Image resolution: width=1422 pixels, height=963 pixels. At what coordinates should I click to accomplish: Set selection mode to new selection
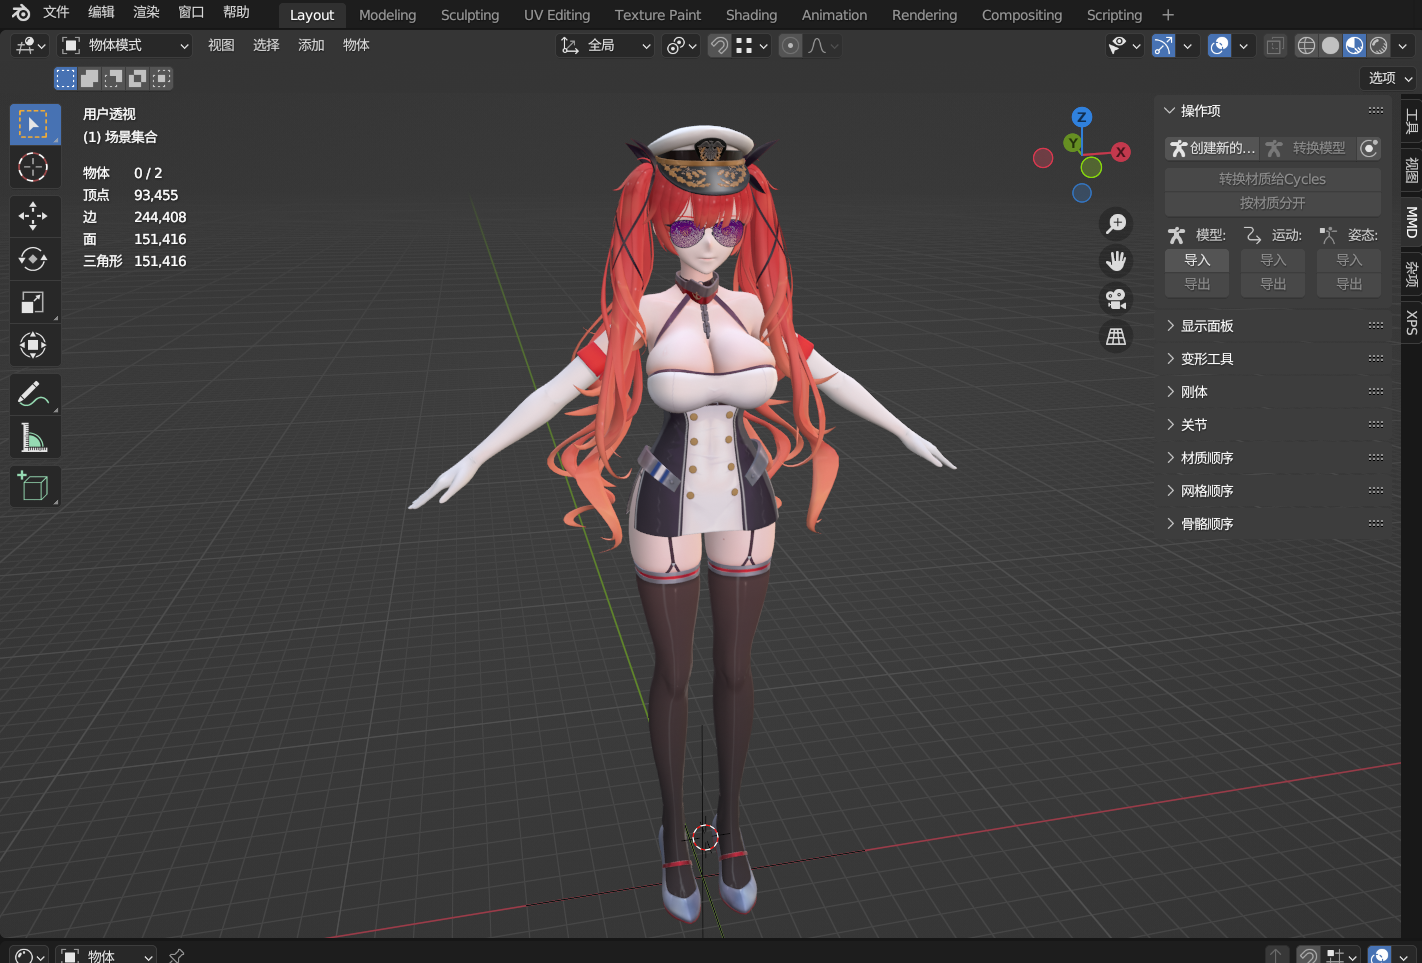pos(66,78)
